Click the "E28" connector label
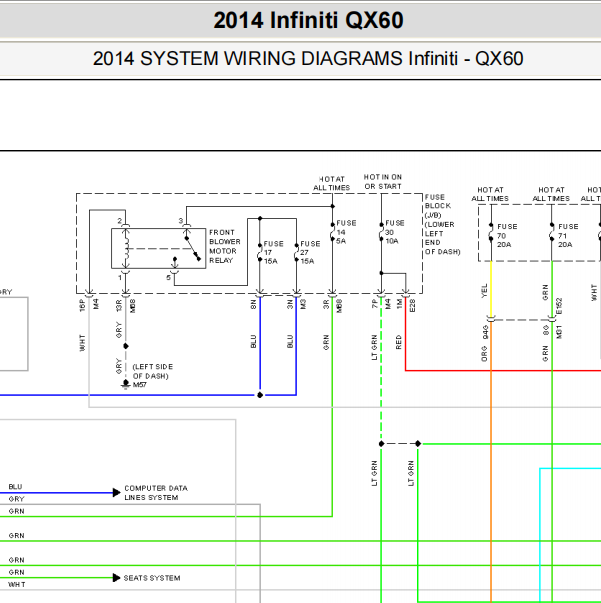 pyautogui.click(x=412, y=305)
